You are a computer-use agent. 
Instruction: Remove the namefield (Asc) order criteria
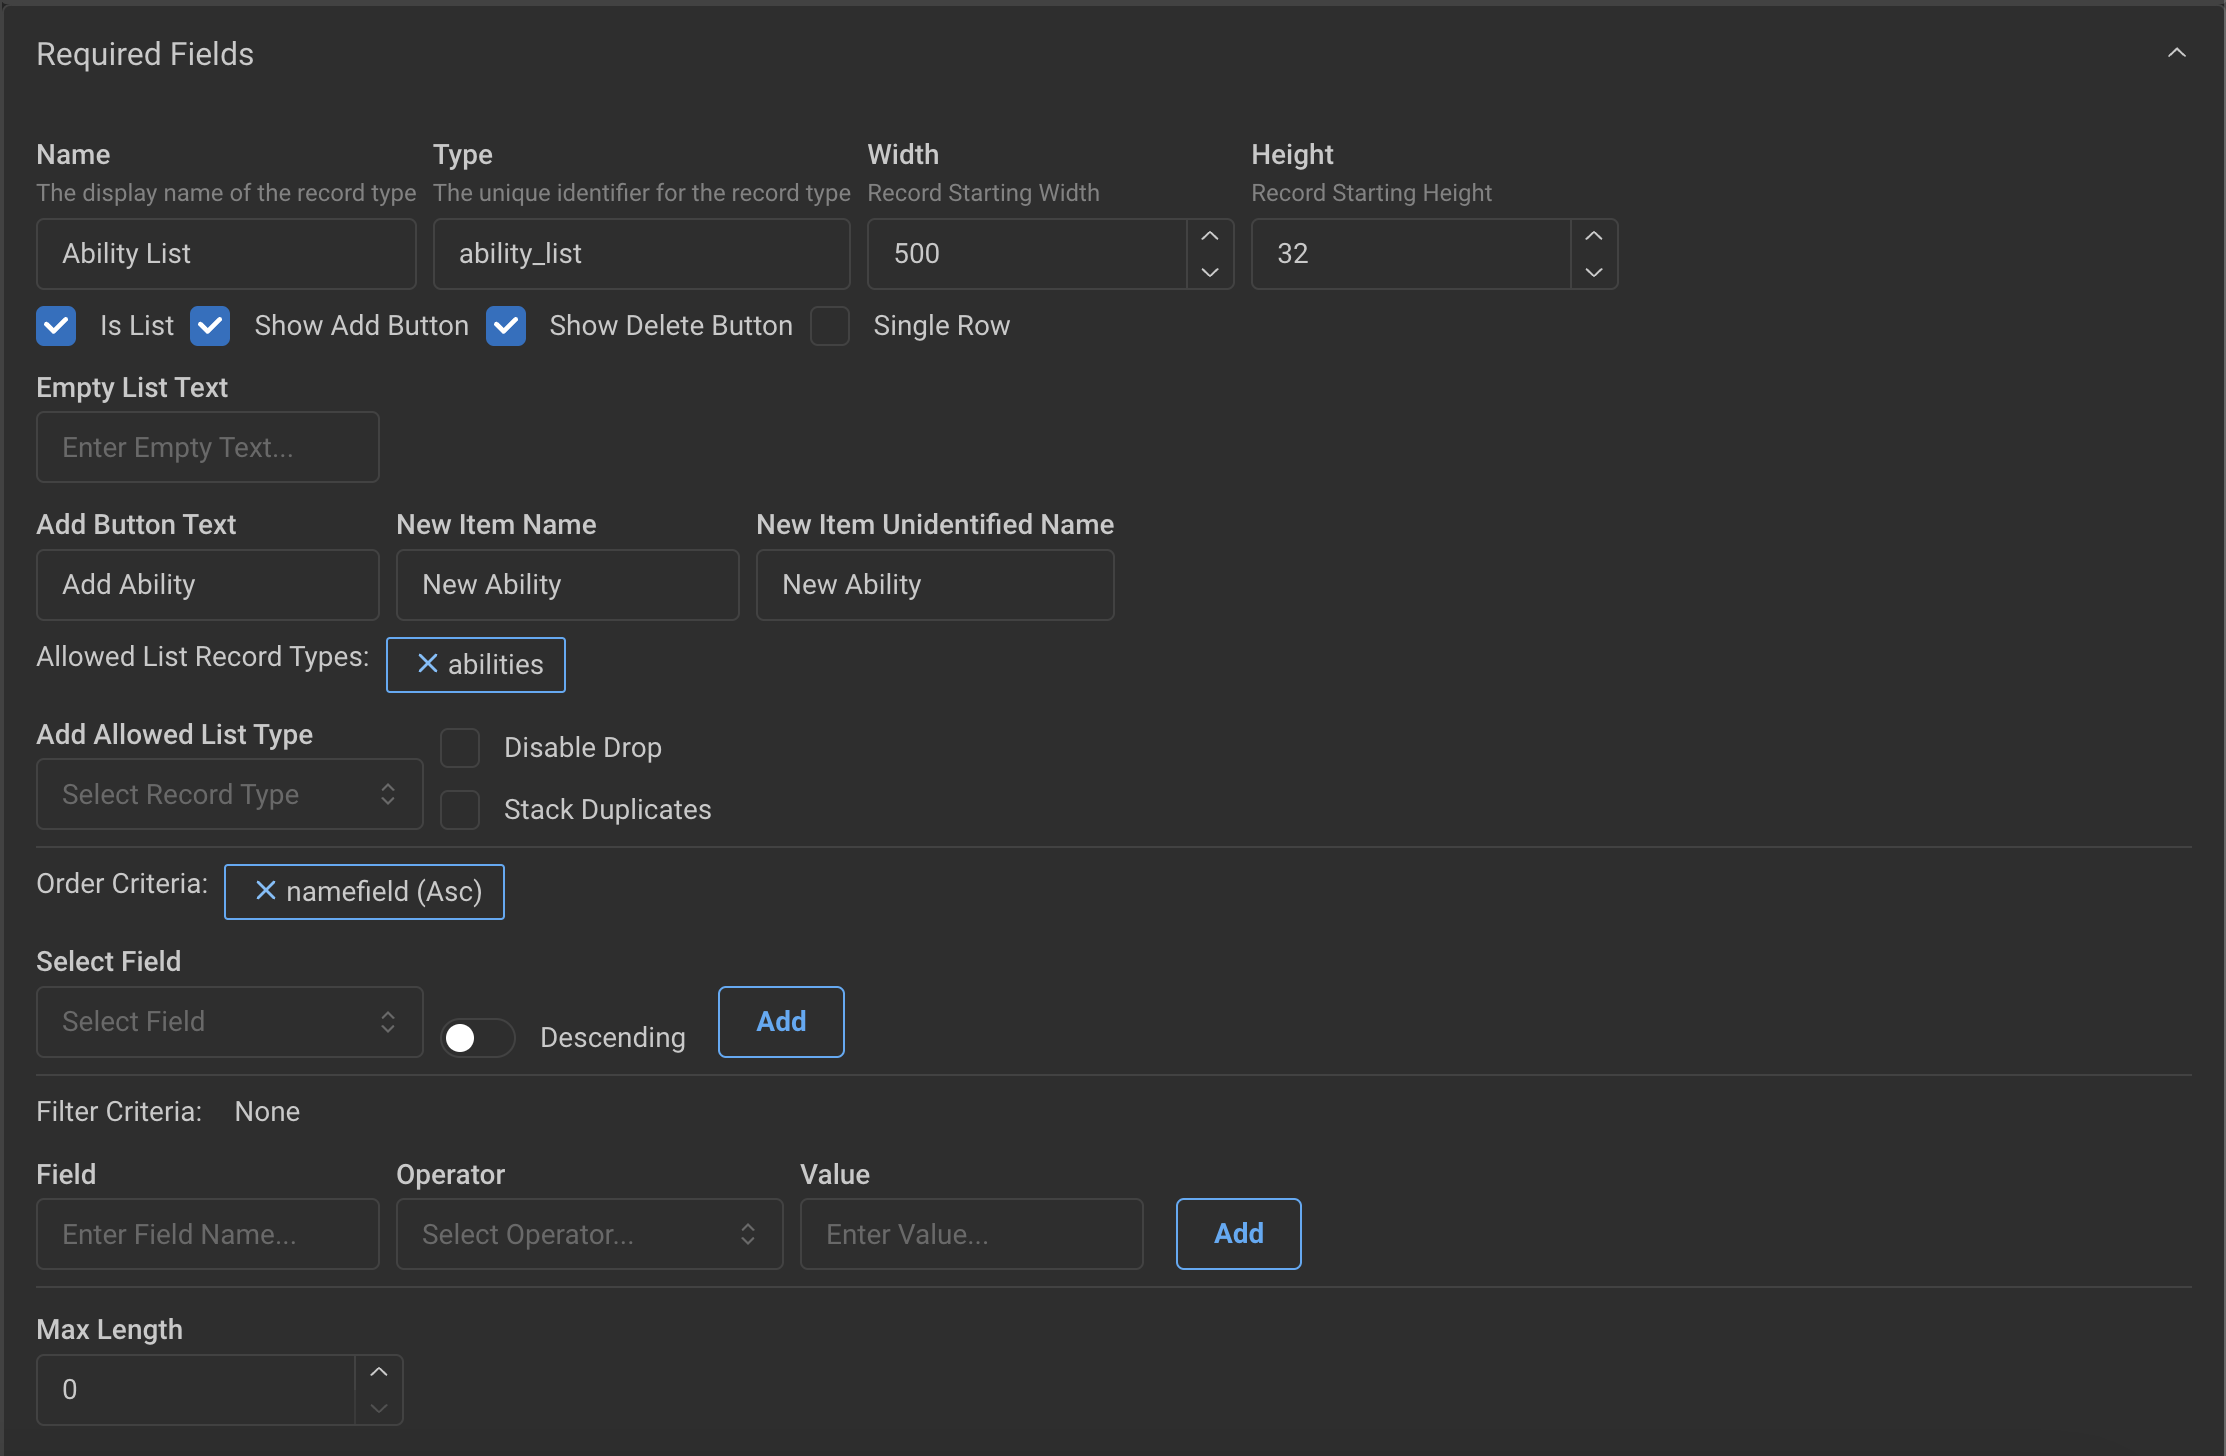[x=264, y=891]
